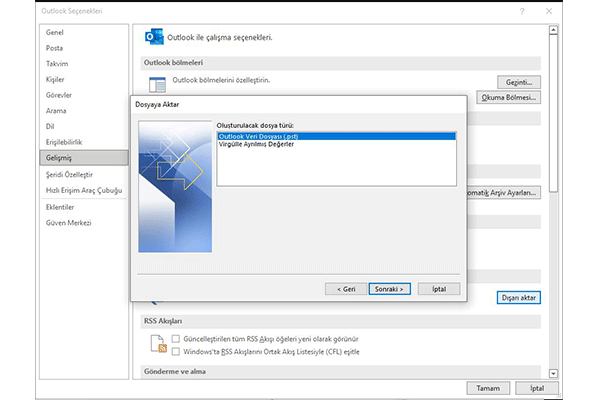Click the scrollbar up arrow
The image size is (600, 400).
(x=553, y=30)
